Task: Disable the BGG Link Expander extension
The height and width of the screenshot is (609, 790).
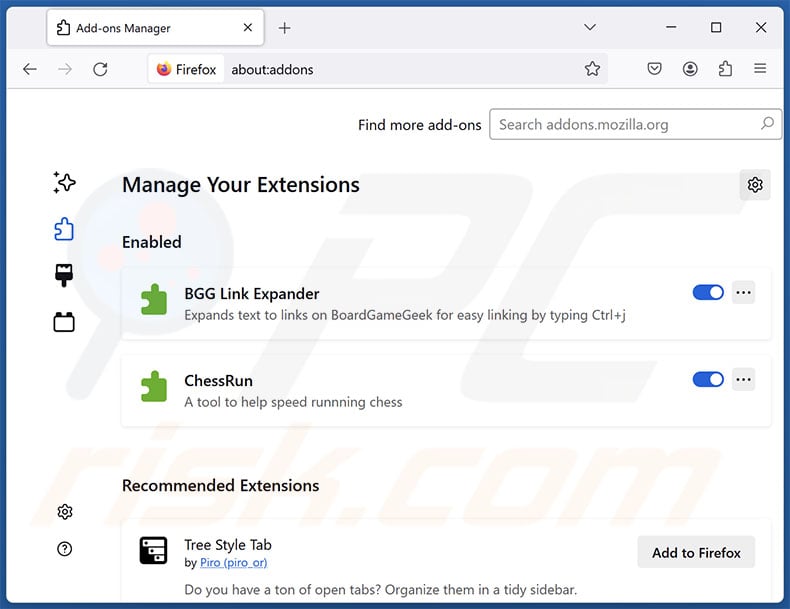Action: click(708, 293)
